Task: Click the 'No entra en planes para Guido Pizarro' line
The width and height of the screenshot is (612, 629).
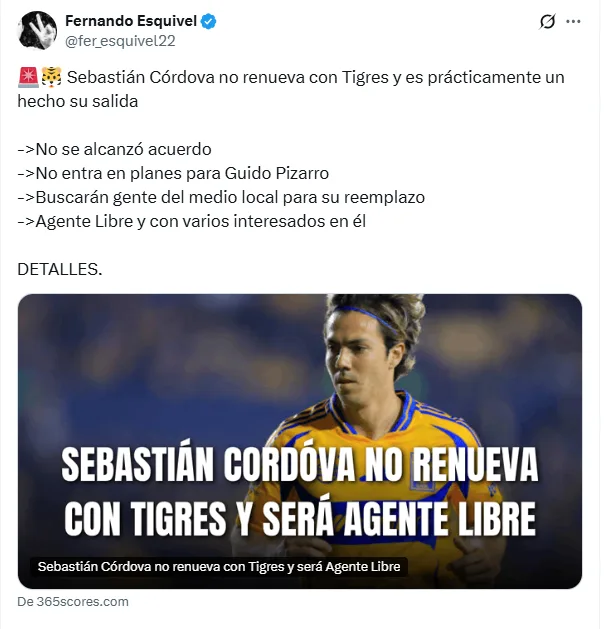Action: [x=173, y=173]
